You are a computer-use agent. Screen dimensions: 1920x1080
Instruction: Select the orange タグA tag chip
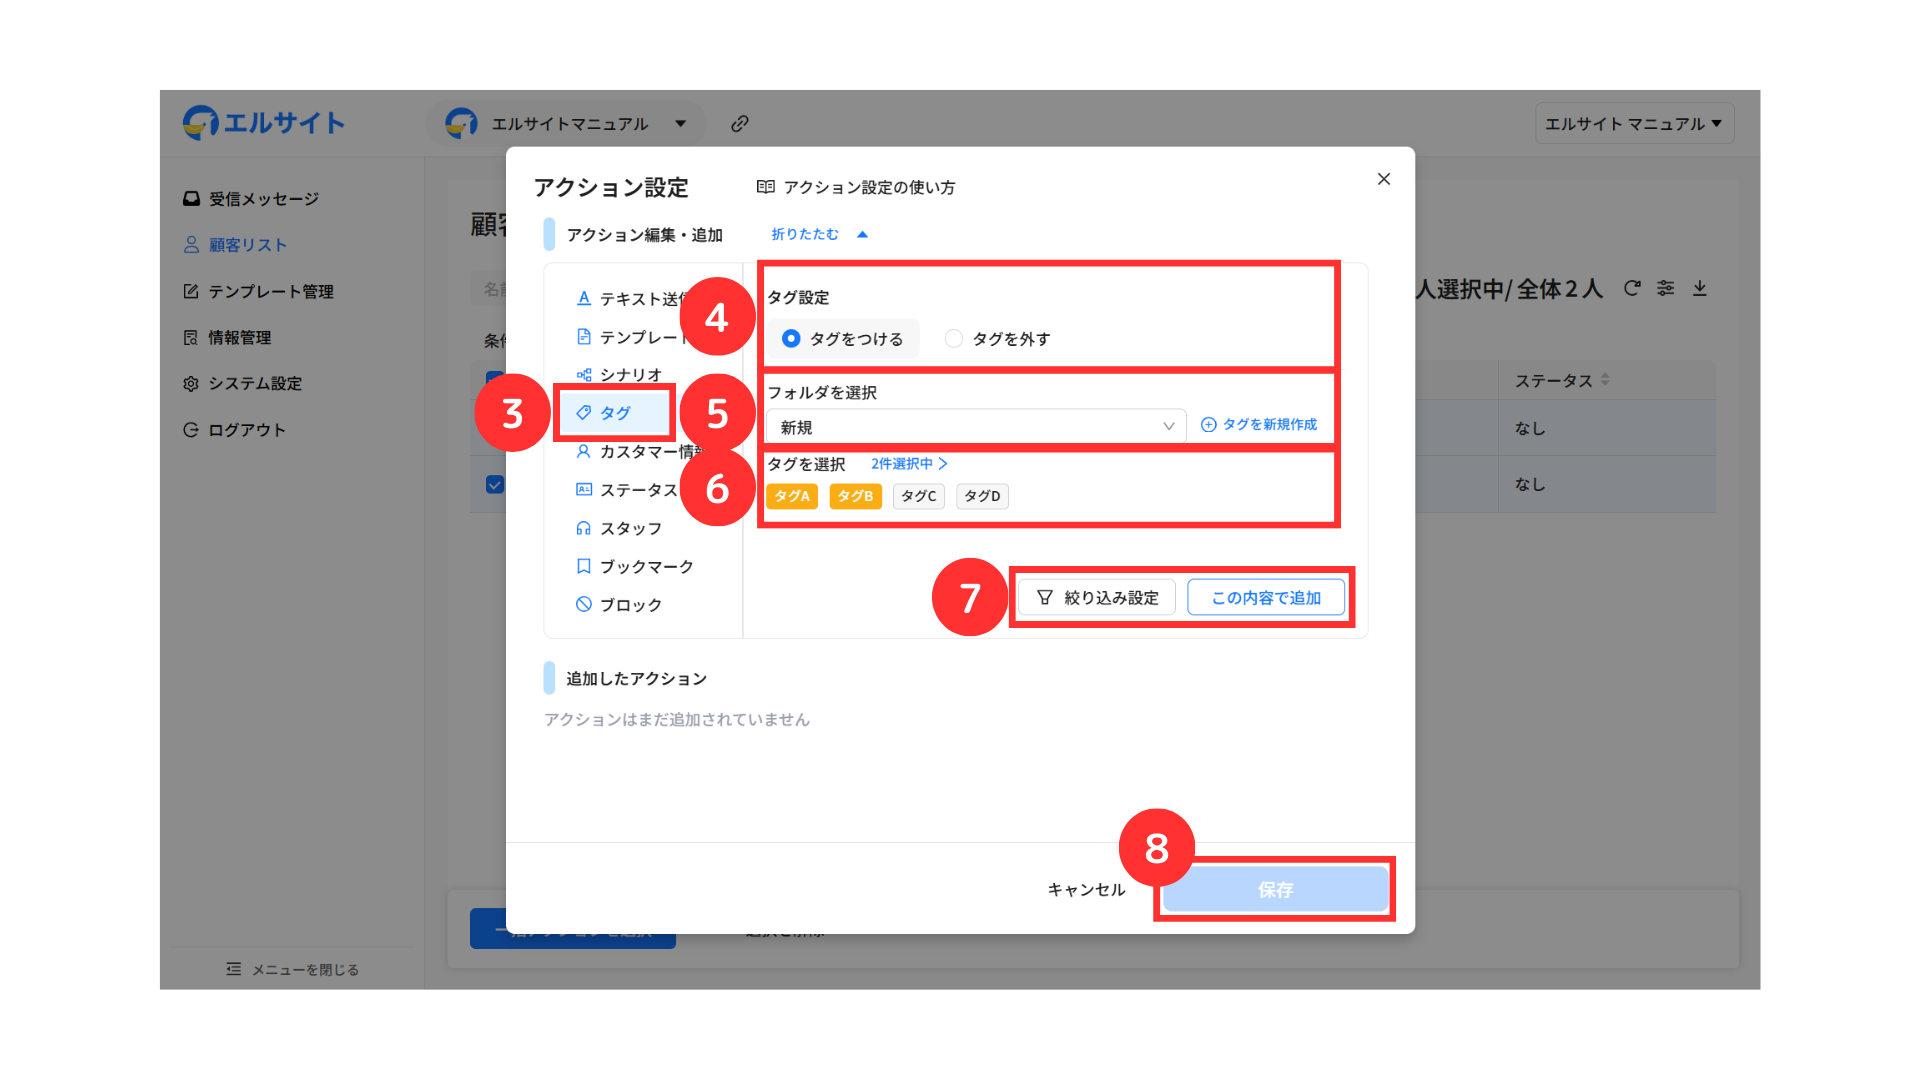click(791, 496)
